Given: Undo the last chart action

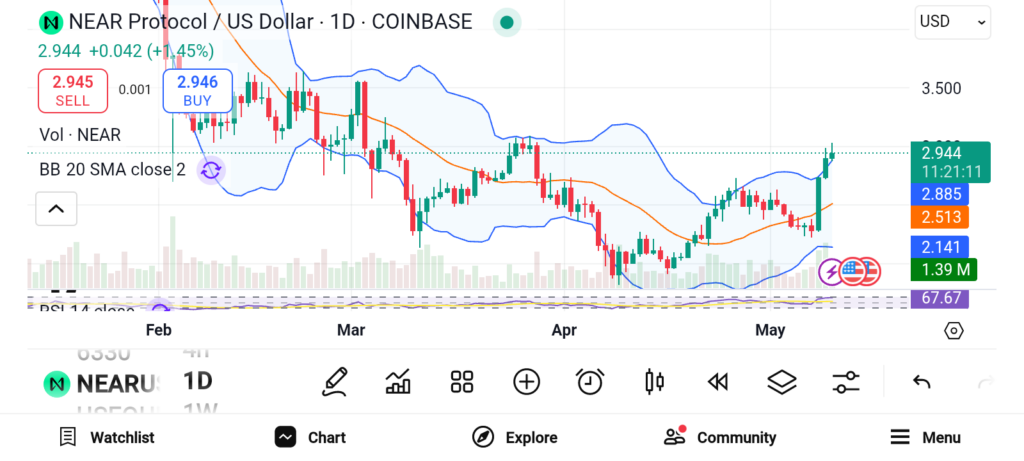Looking at the screenshot, I should pos(922,381).
